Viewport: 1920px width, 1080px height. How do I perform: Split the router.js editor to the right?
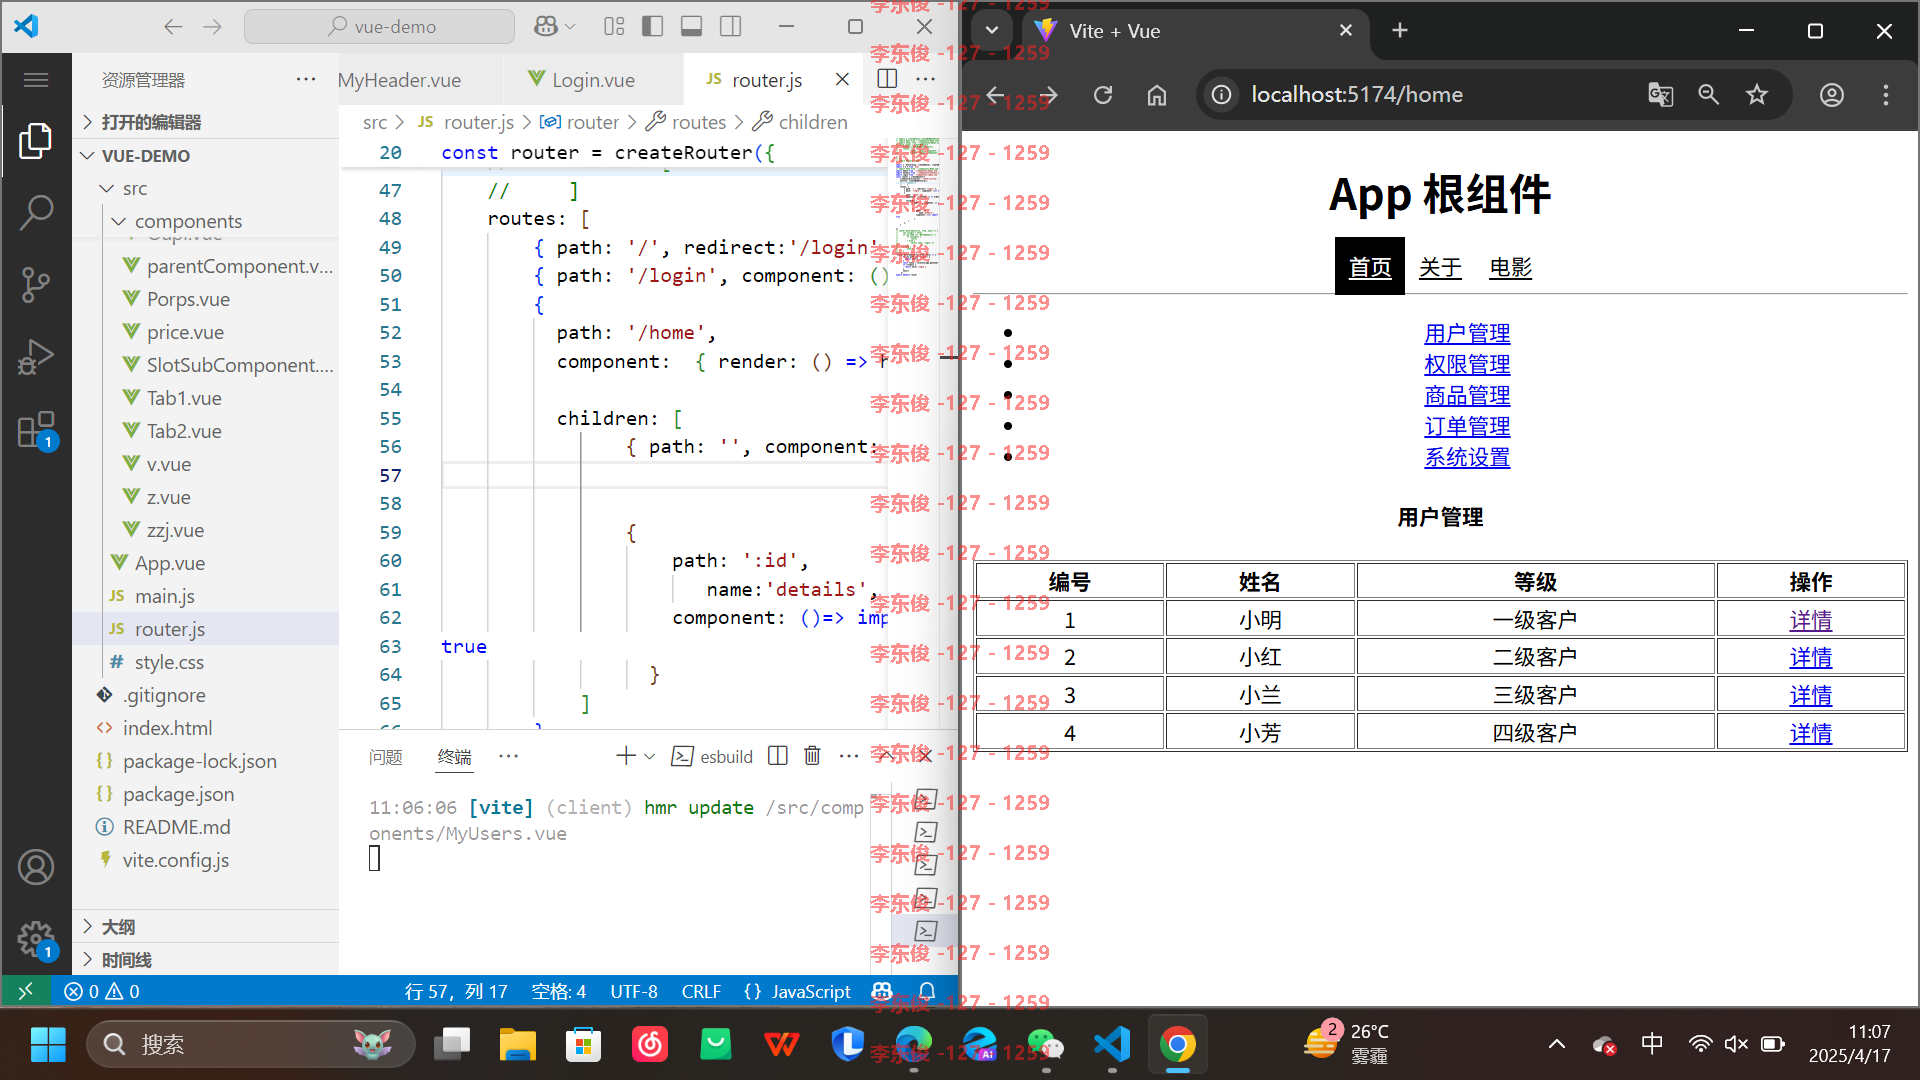point(887,79)
